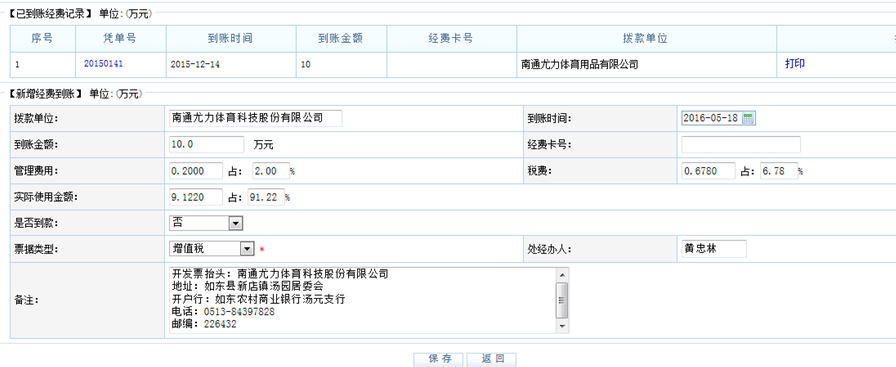
Task: Focus the 拨款单位 input field
Action: click(x=255, y=118)
